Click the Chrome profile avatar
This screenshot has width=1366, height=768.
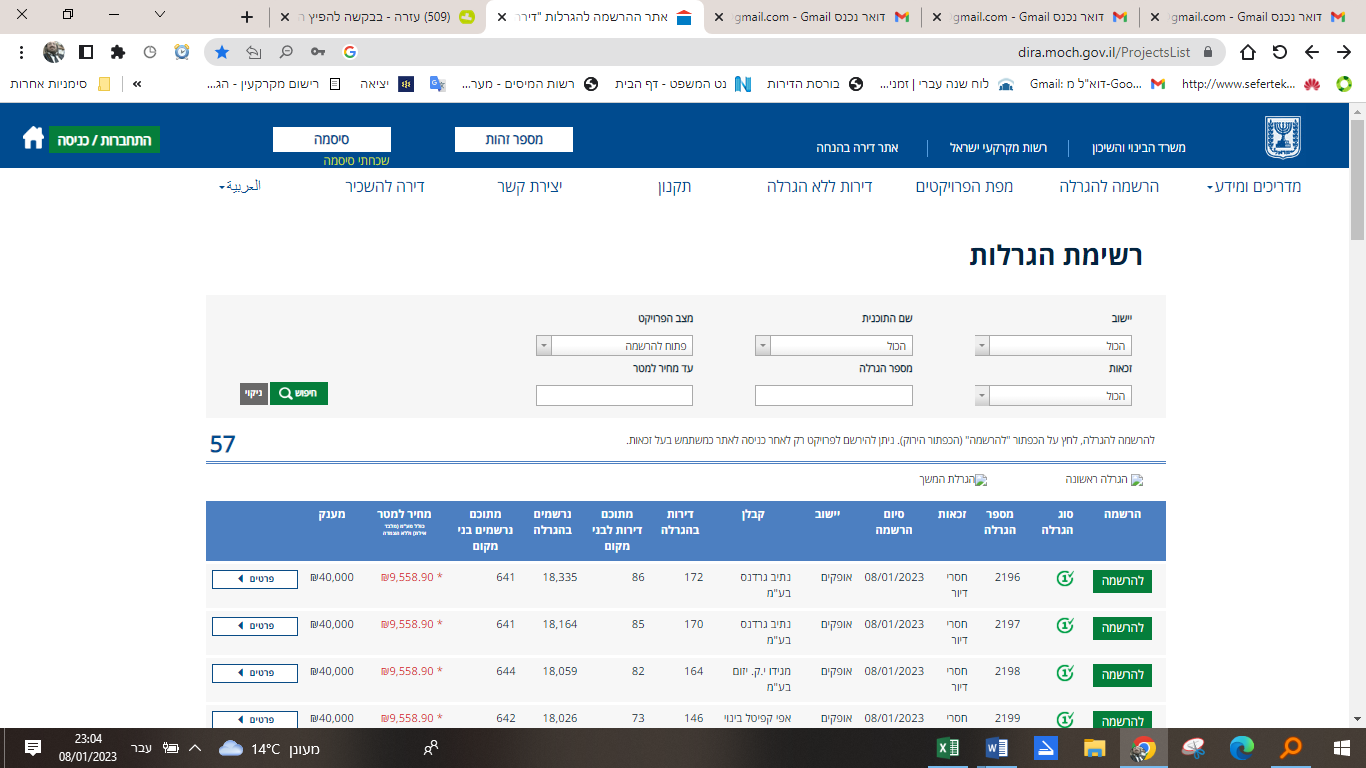click(x=54, y=52)
